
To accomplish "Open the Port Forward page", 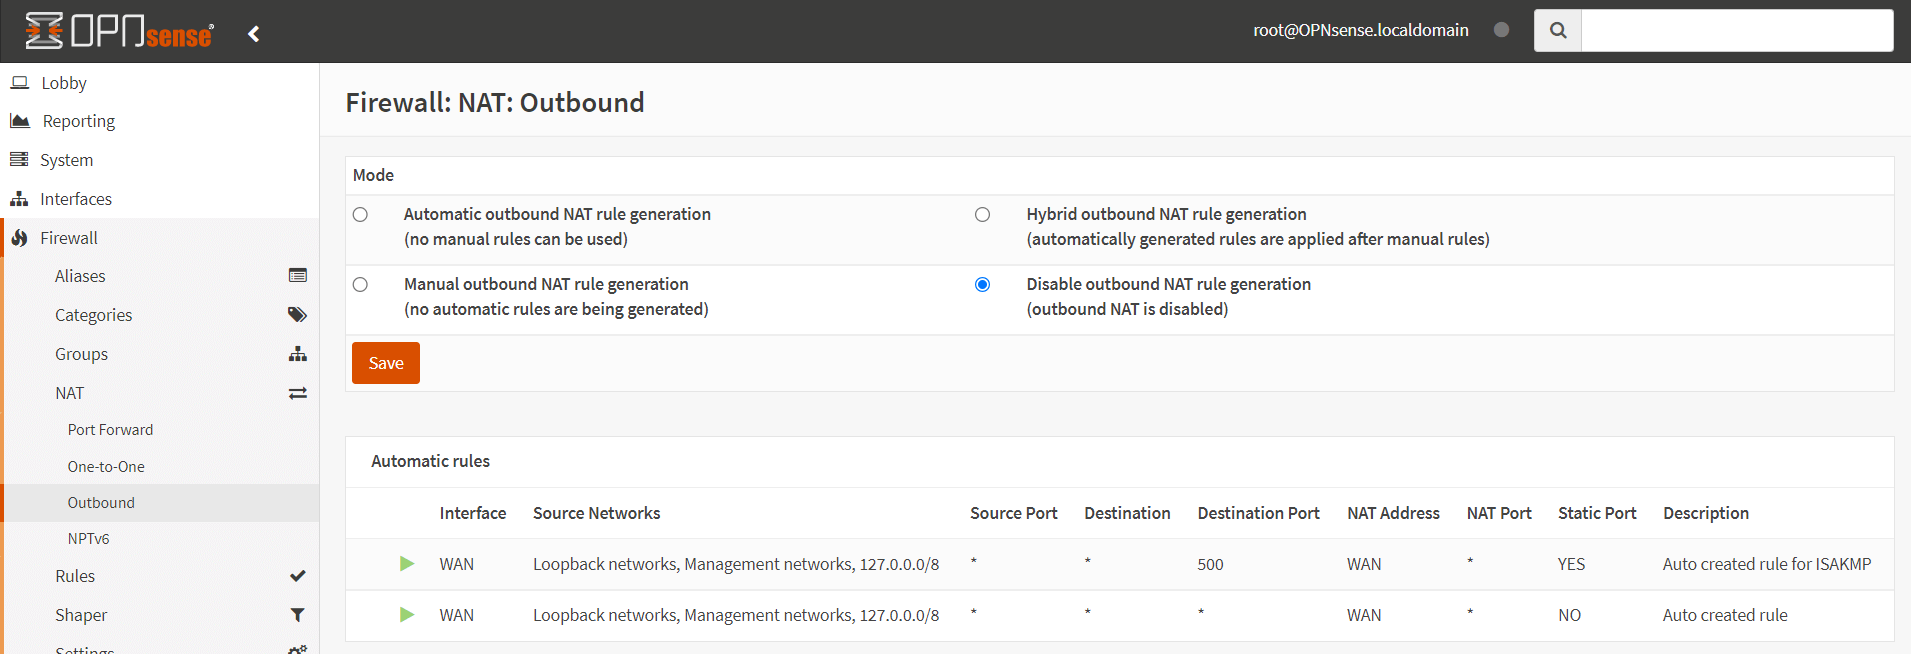I will pos(110,430).
